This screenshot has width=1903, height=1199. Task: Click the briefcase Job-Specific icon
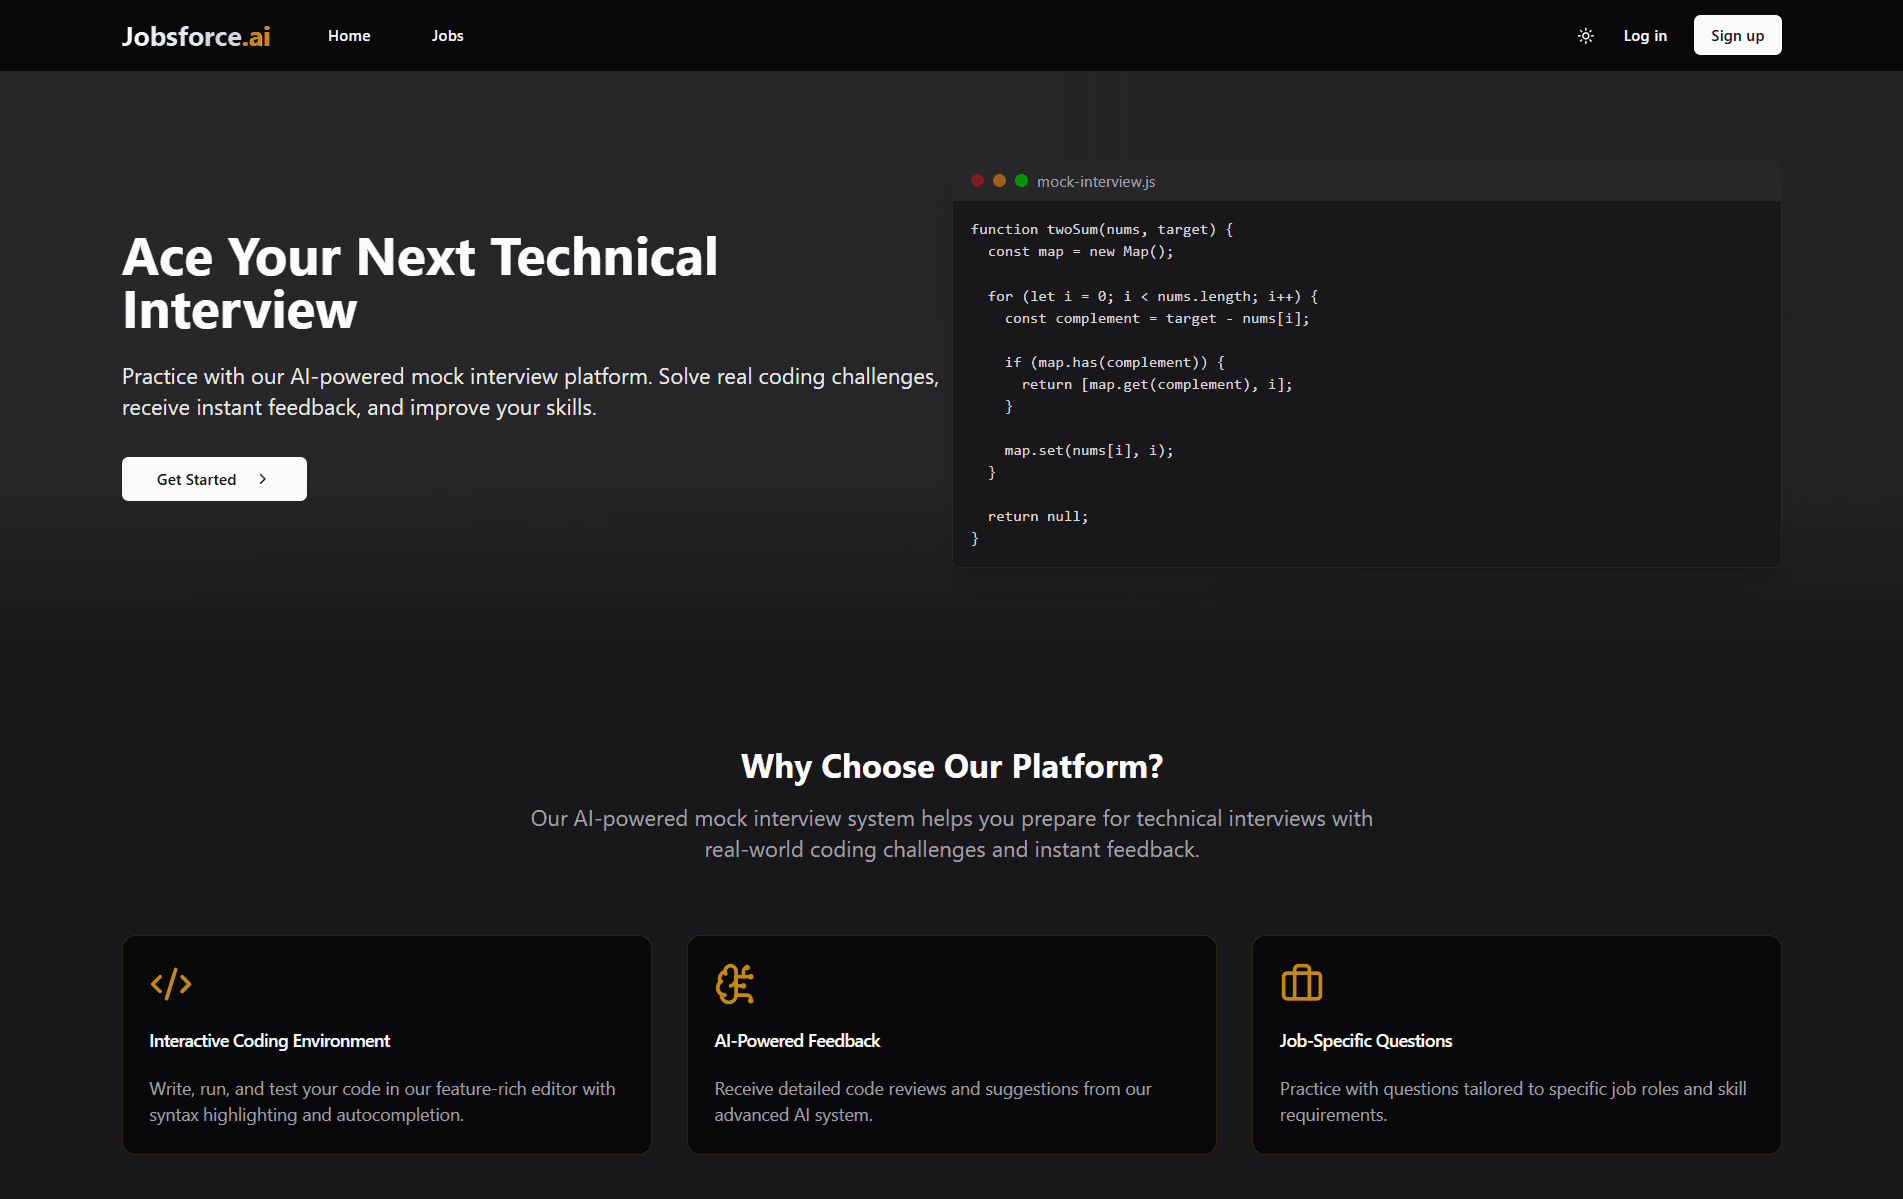coord(1301,984)
